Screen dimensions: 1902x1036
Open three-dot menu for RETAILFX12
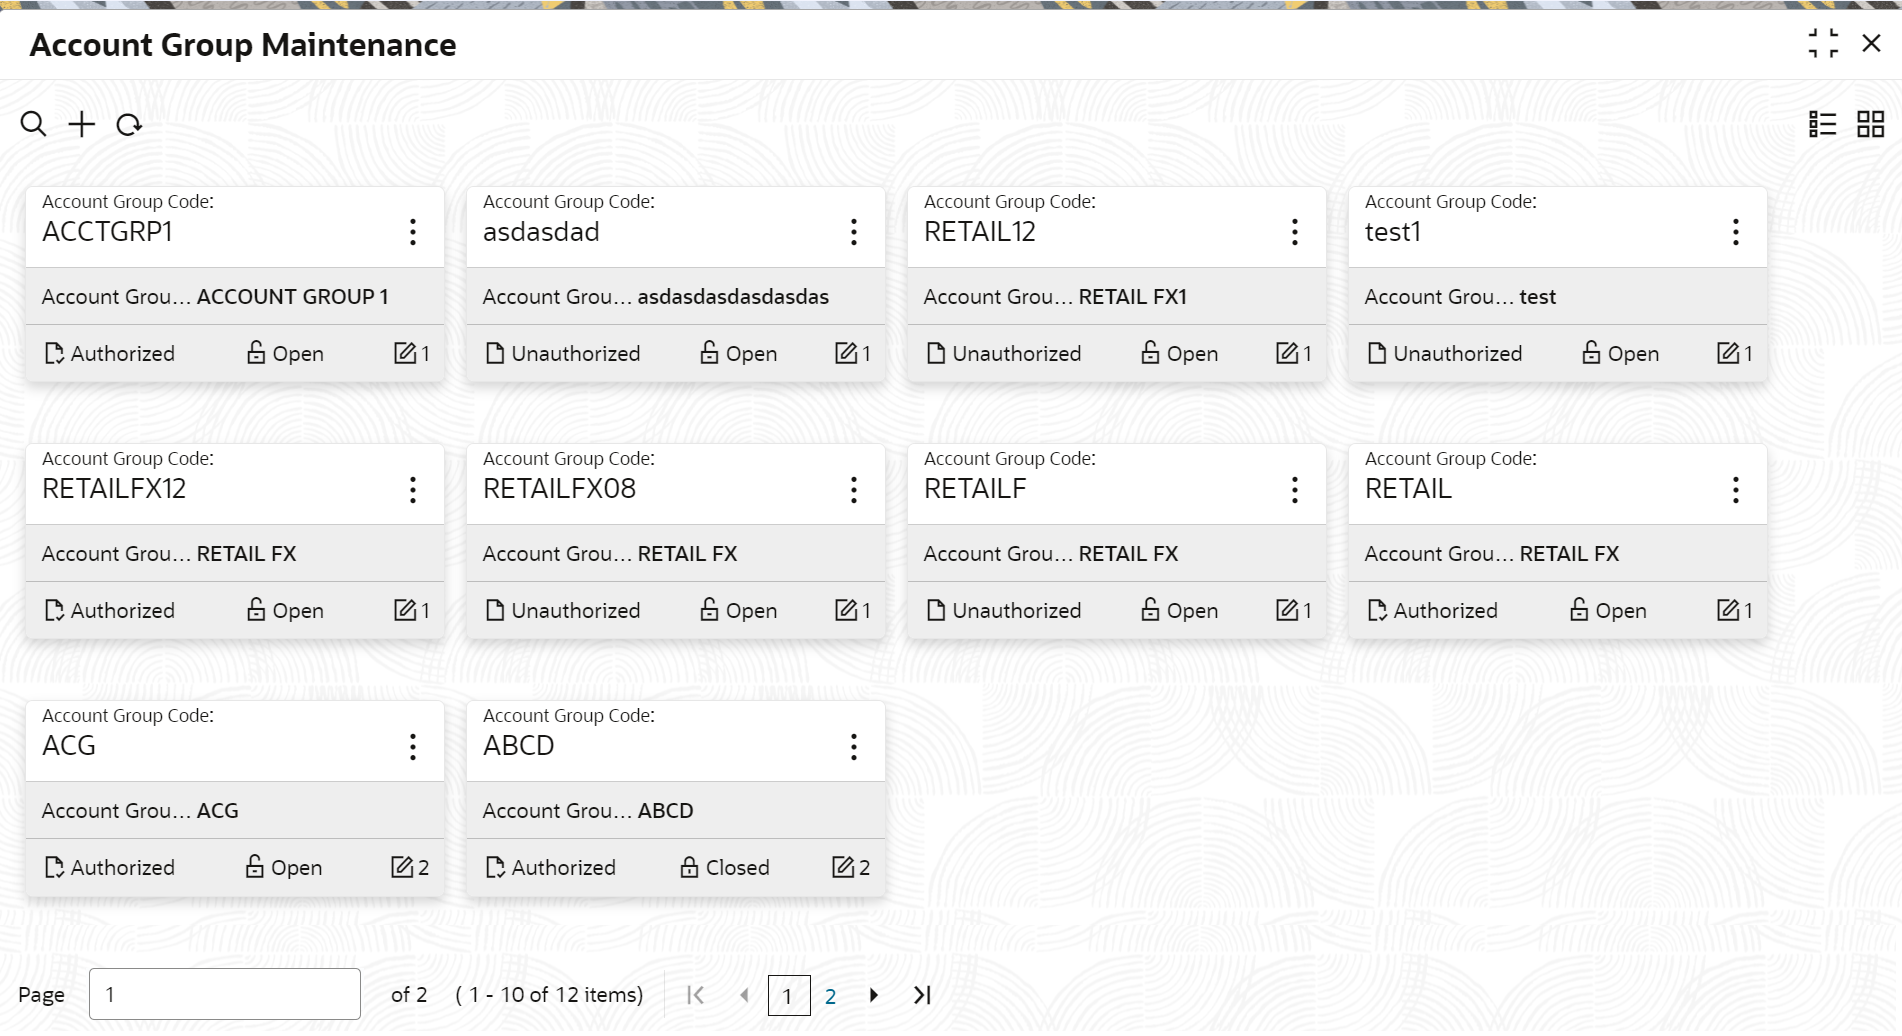[x=412, y=490]
